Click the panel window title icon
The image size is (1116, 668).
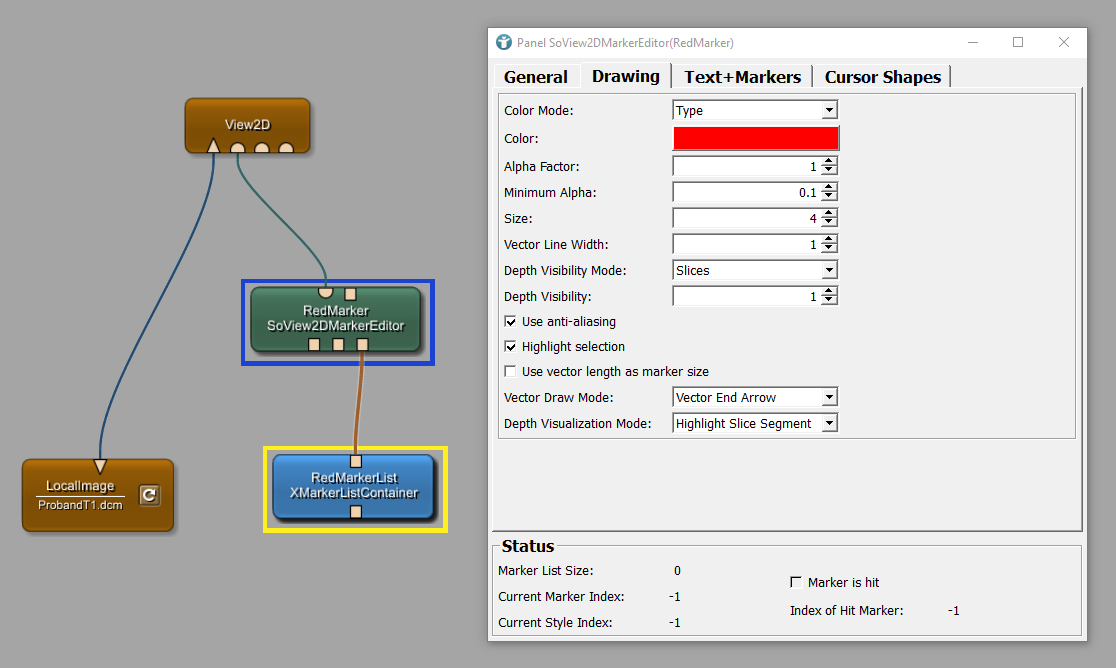[x=503, y=43]
